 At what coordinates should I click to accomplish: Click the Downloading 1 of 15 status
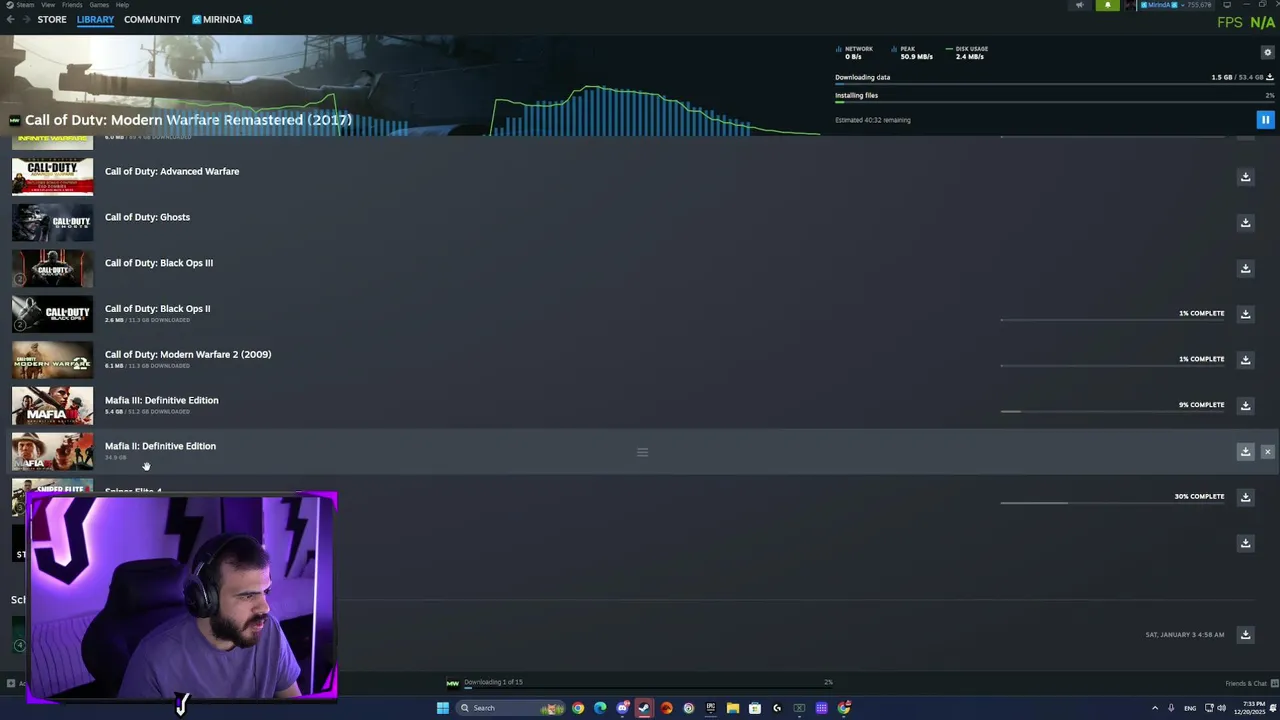pyautogui.click(x=493, y=682)
